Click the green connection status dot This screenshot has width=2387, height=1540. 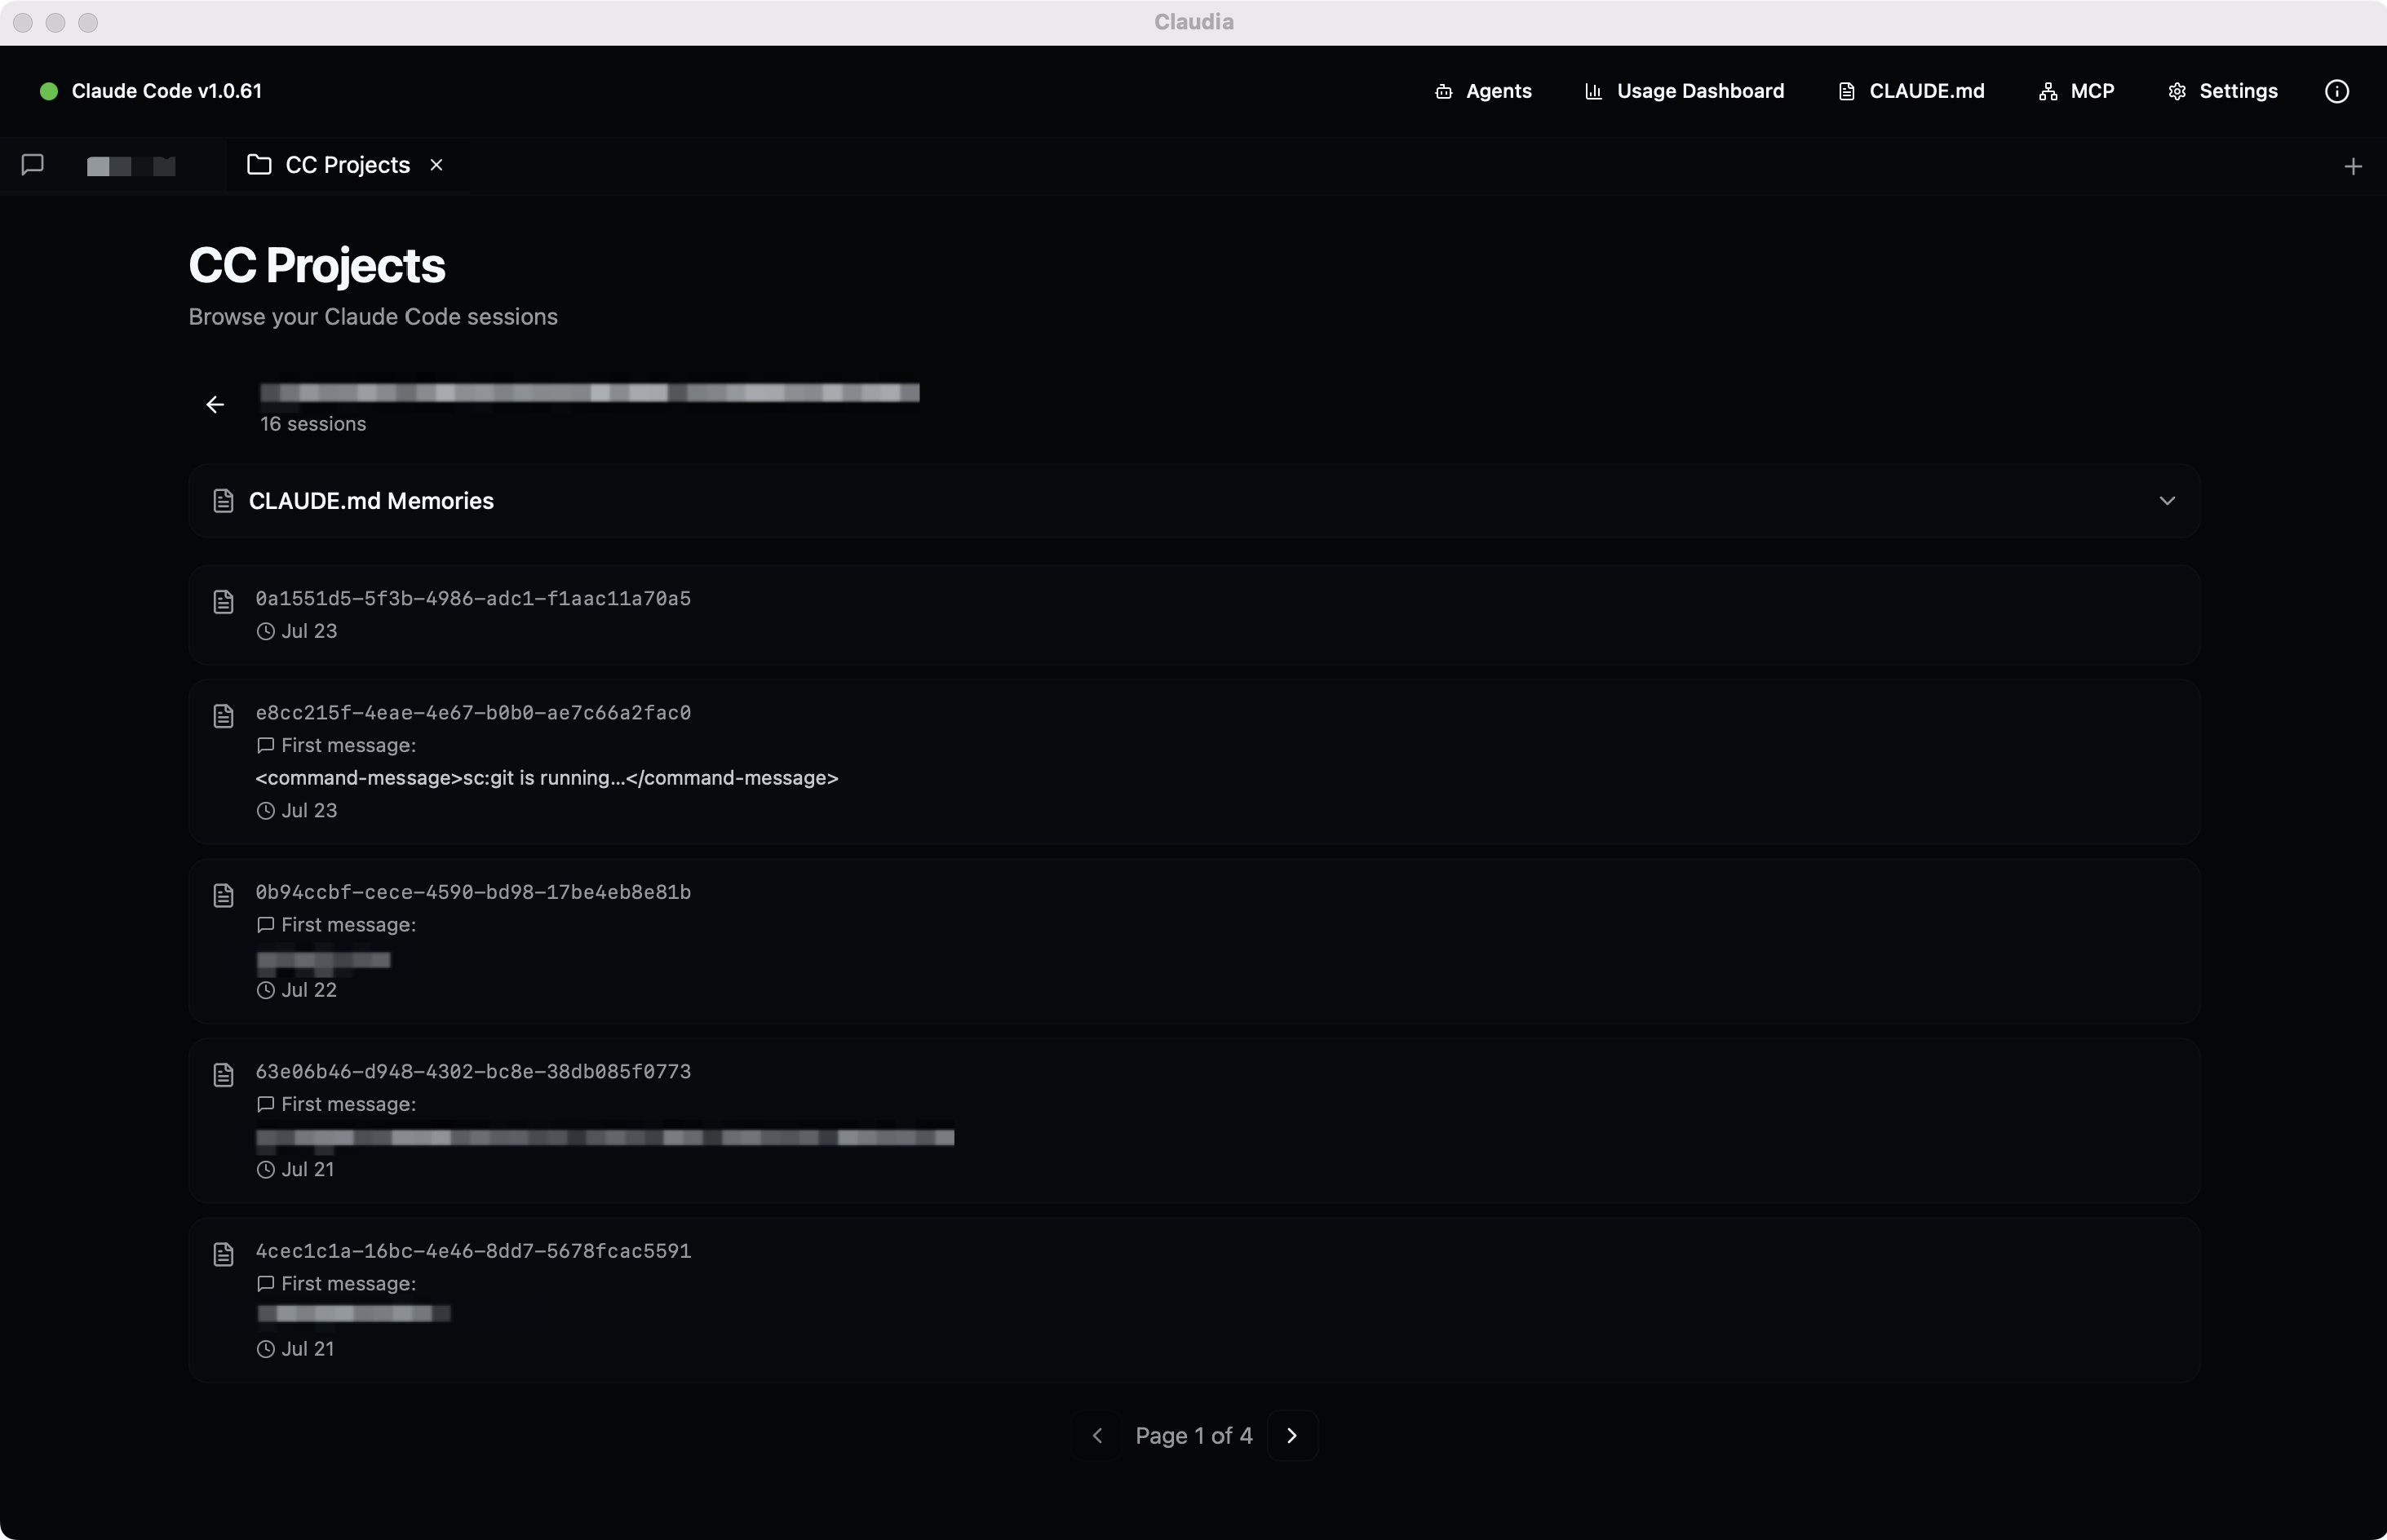click(48, 91)
